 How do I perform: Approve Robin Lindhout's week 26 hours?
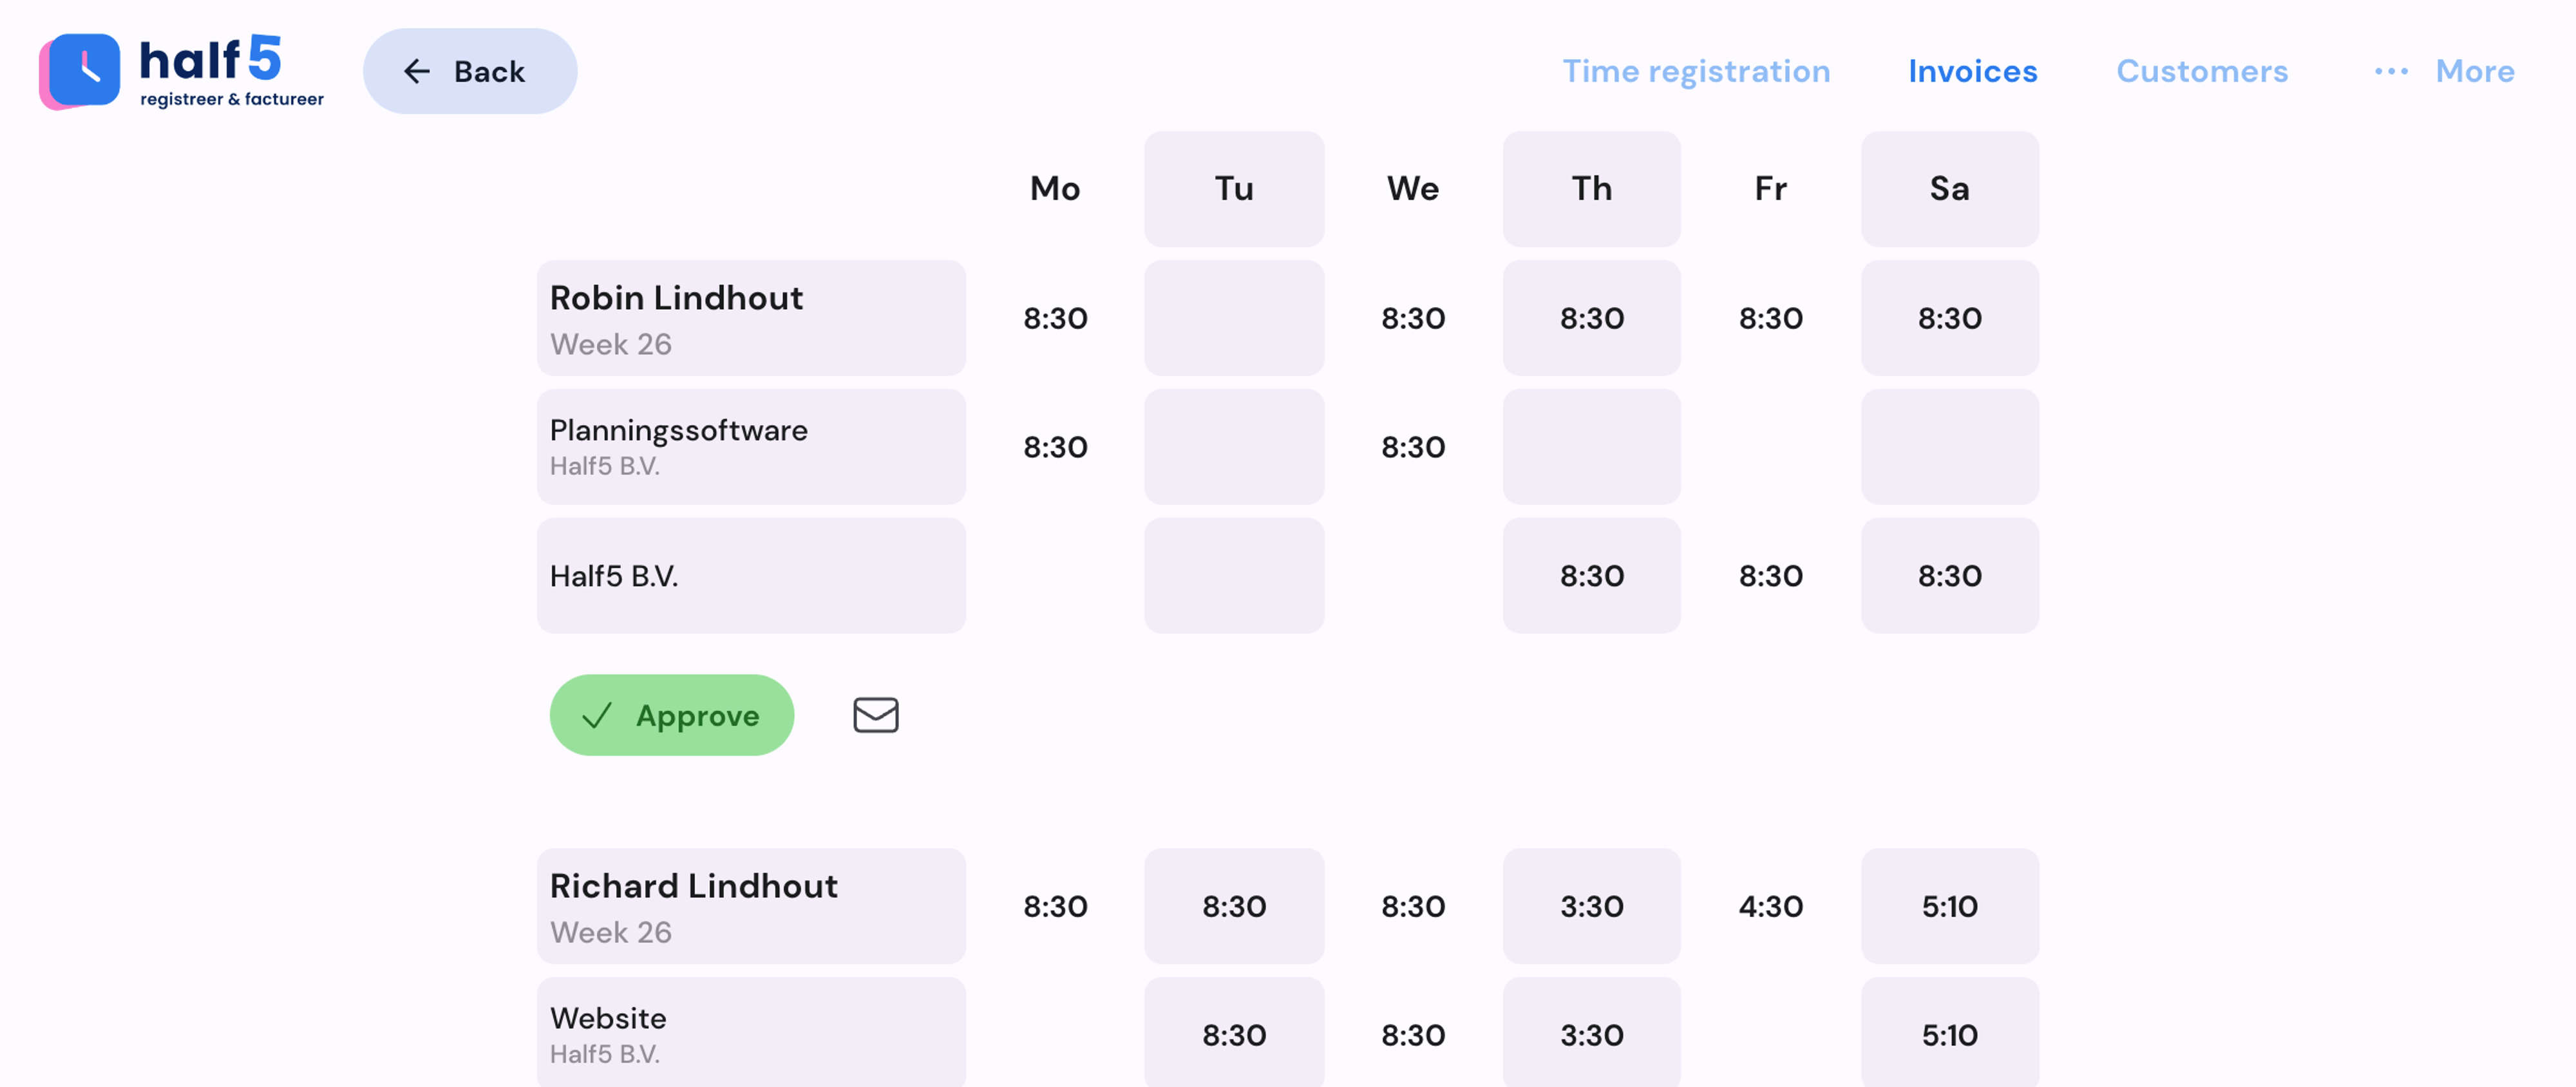671,714
